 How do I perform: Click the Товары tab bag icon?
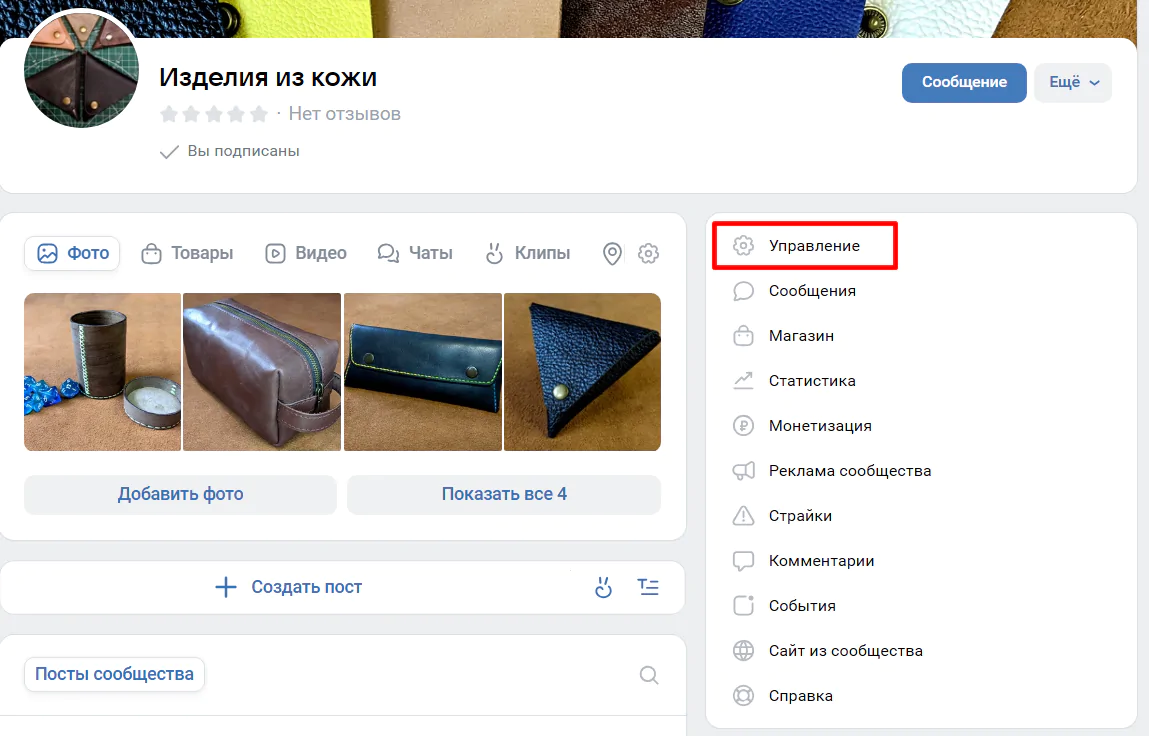[151, 254]
